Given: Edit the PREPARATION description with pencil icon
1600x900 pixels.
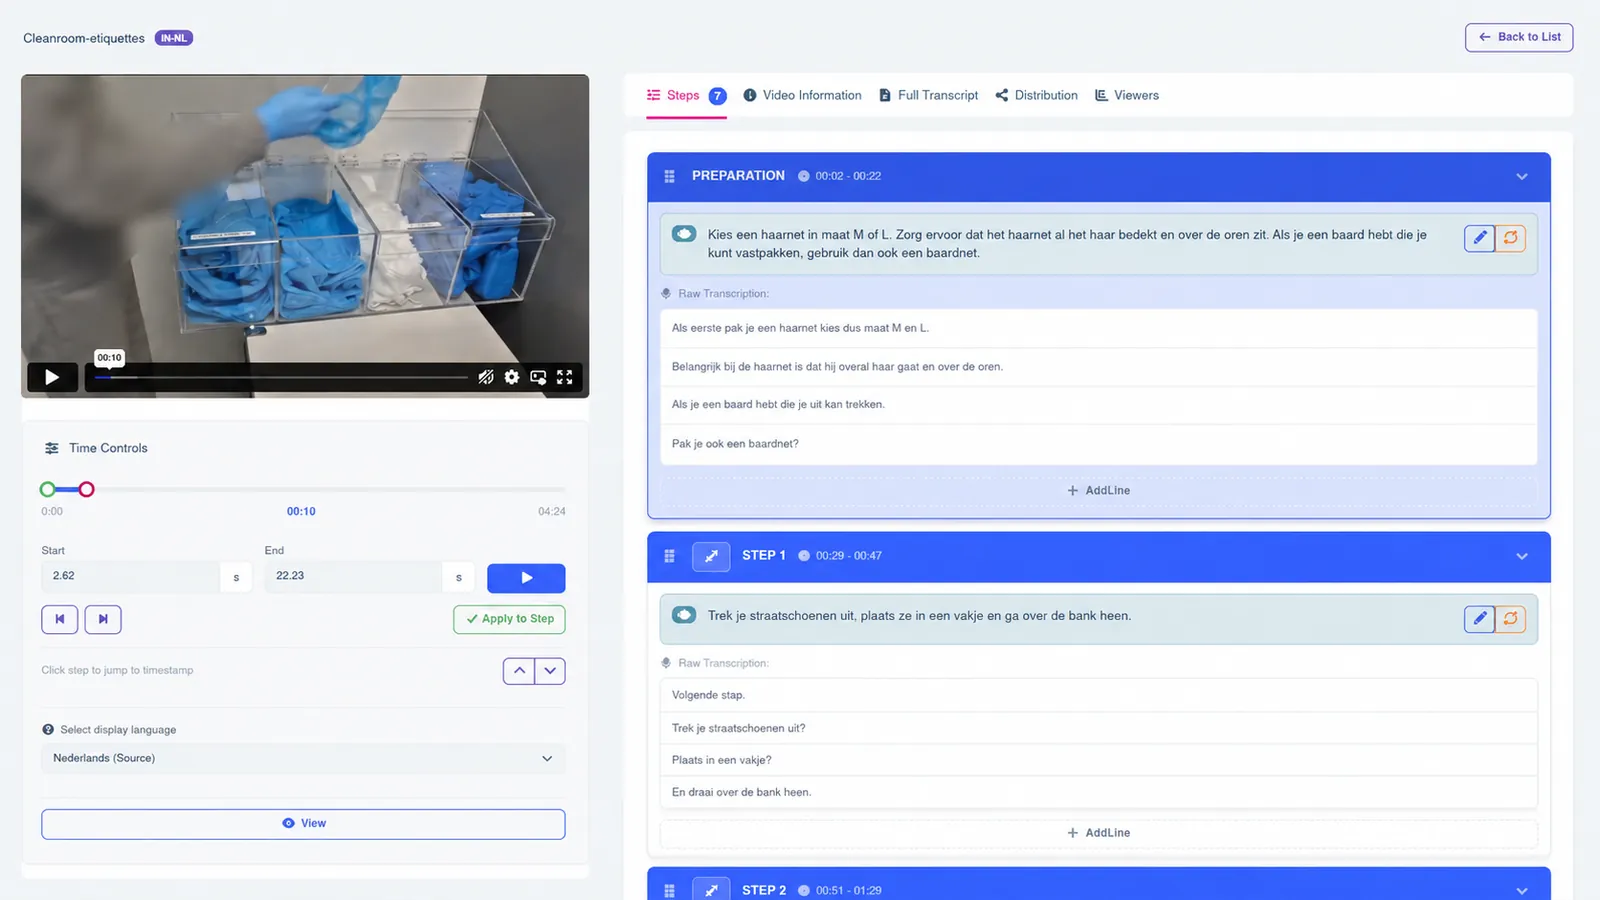Looking at the screenshot, I should coord(1480,238).
